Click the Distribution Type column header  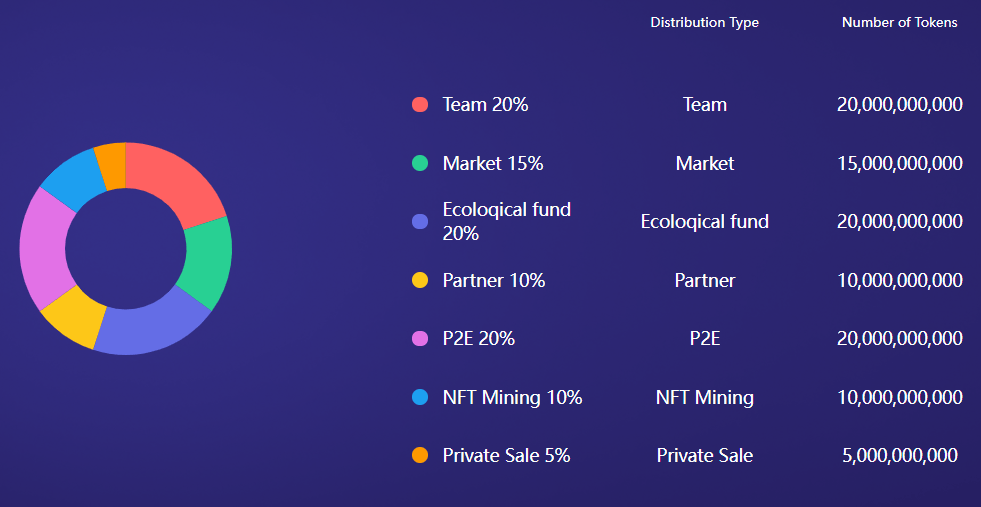[x=704, y=22]
